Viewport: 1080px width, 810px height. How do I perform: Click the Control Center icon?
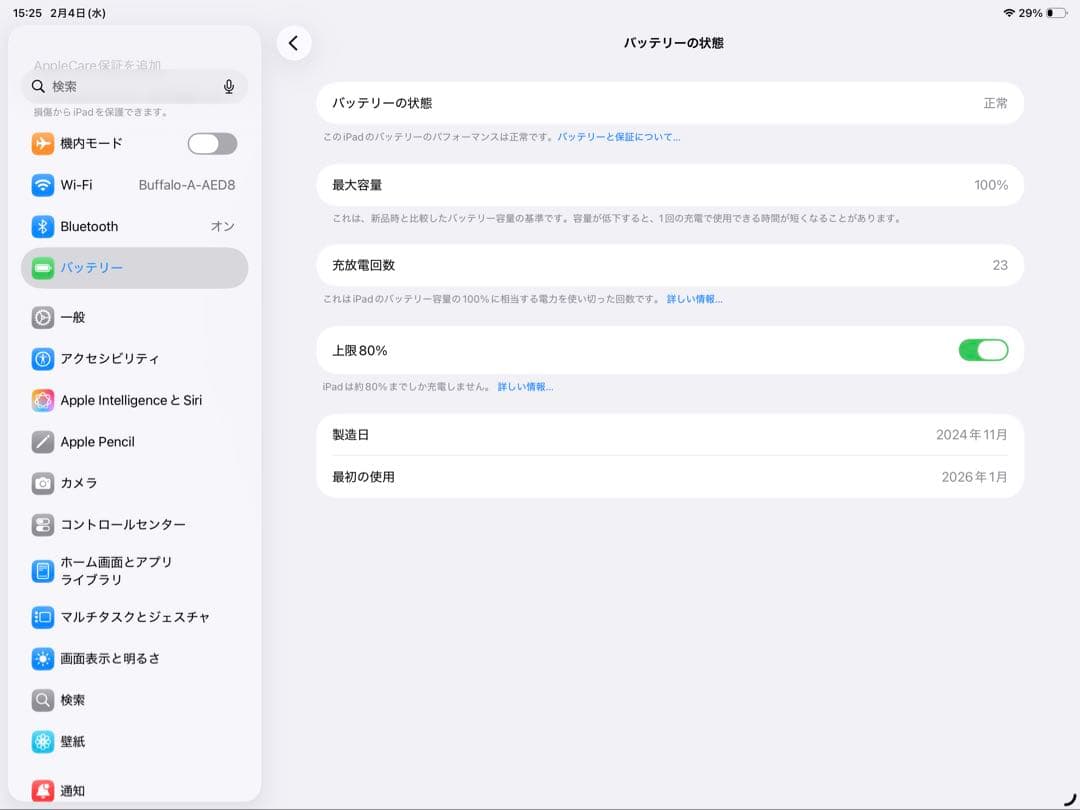click(x=42, y=524)
